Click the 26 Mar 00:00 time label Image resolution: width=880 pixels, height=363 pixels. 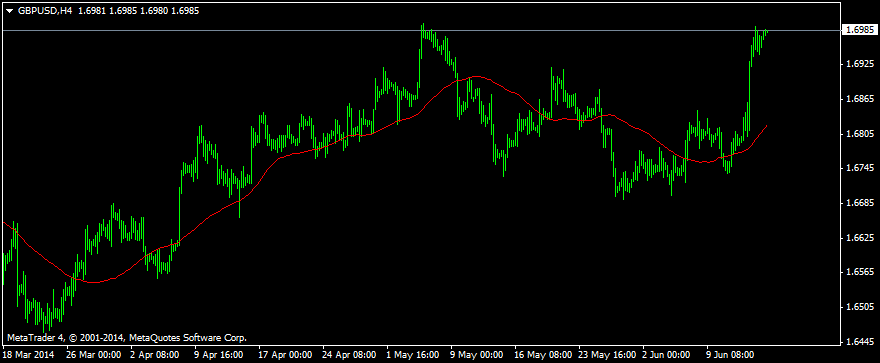[93, 355]
